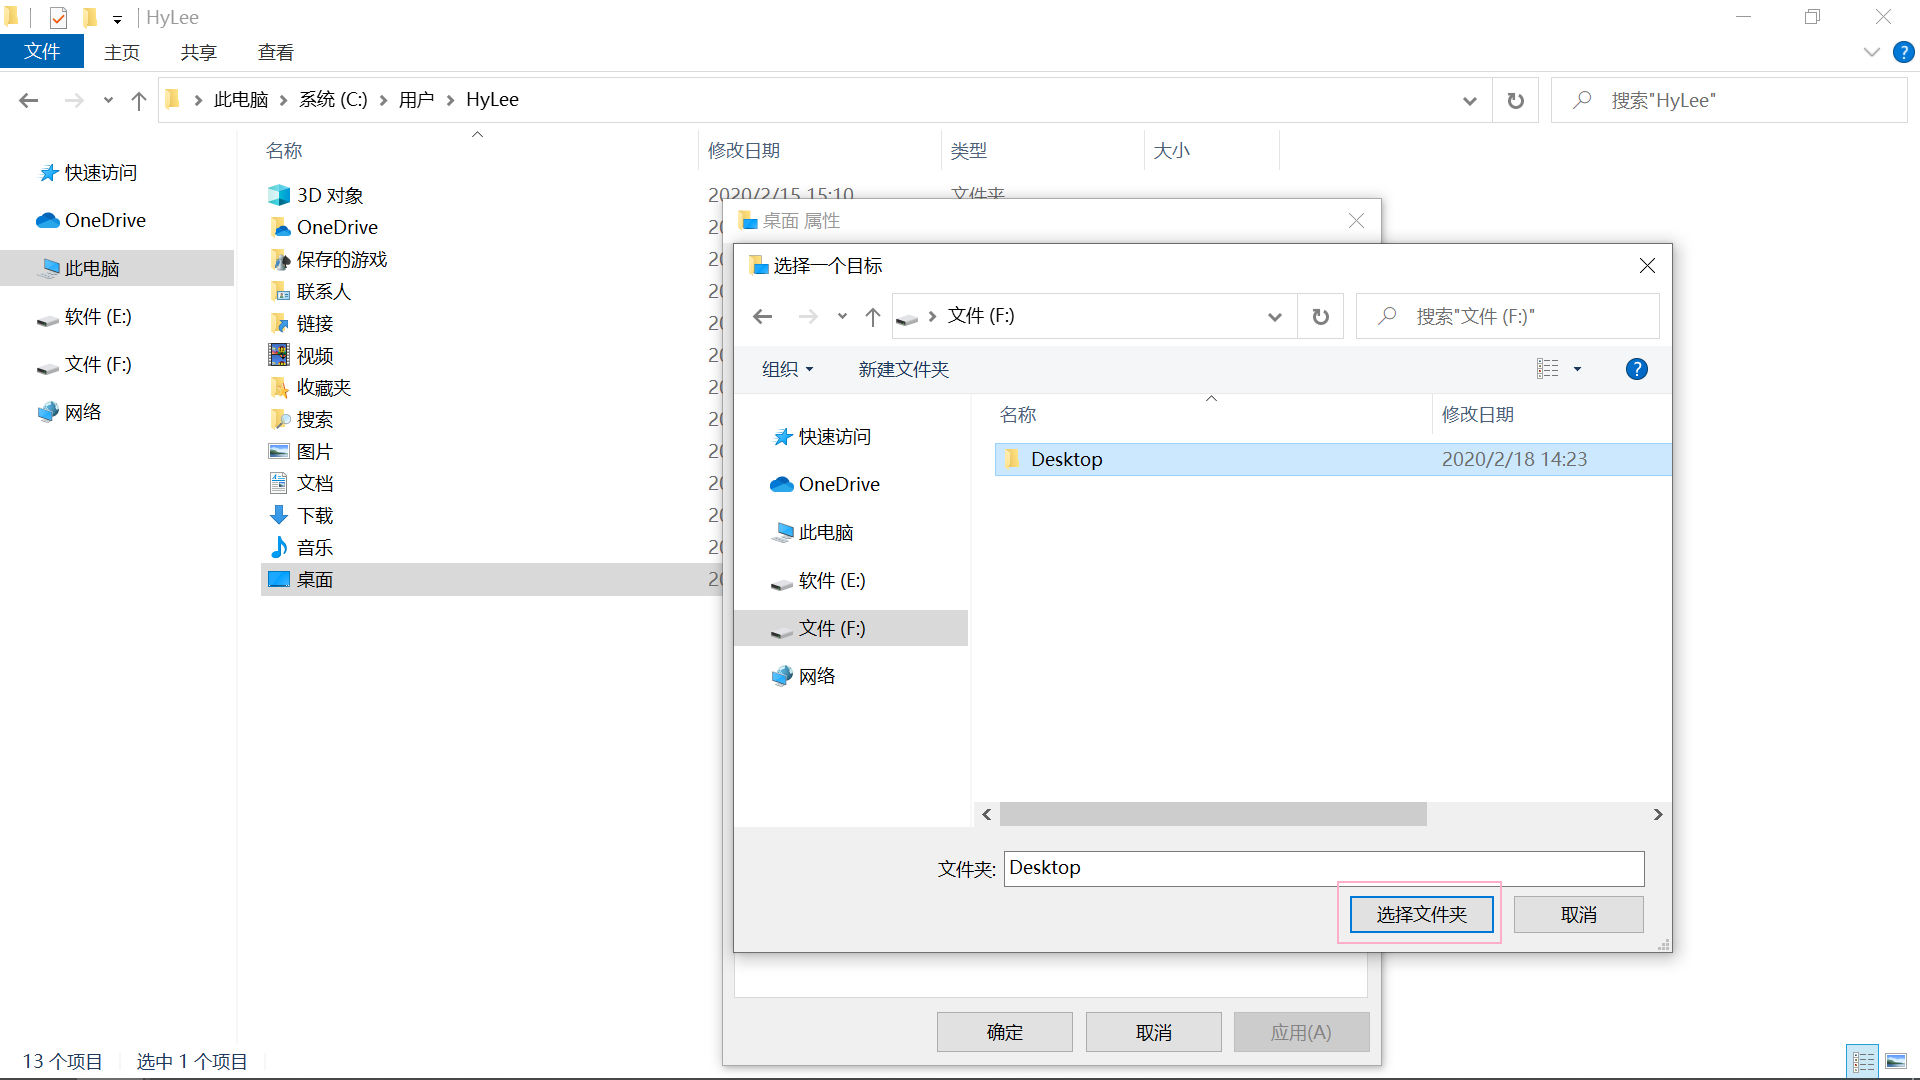Open the 组织 dropdown menu

pos(787,369)
